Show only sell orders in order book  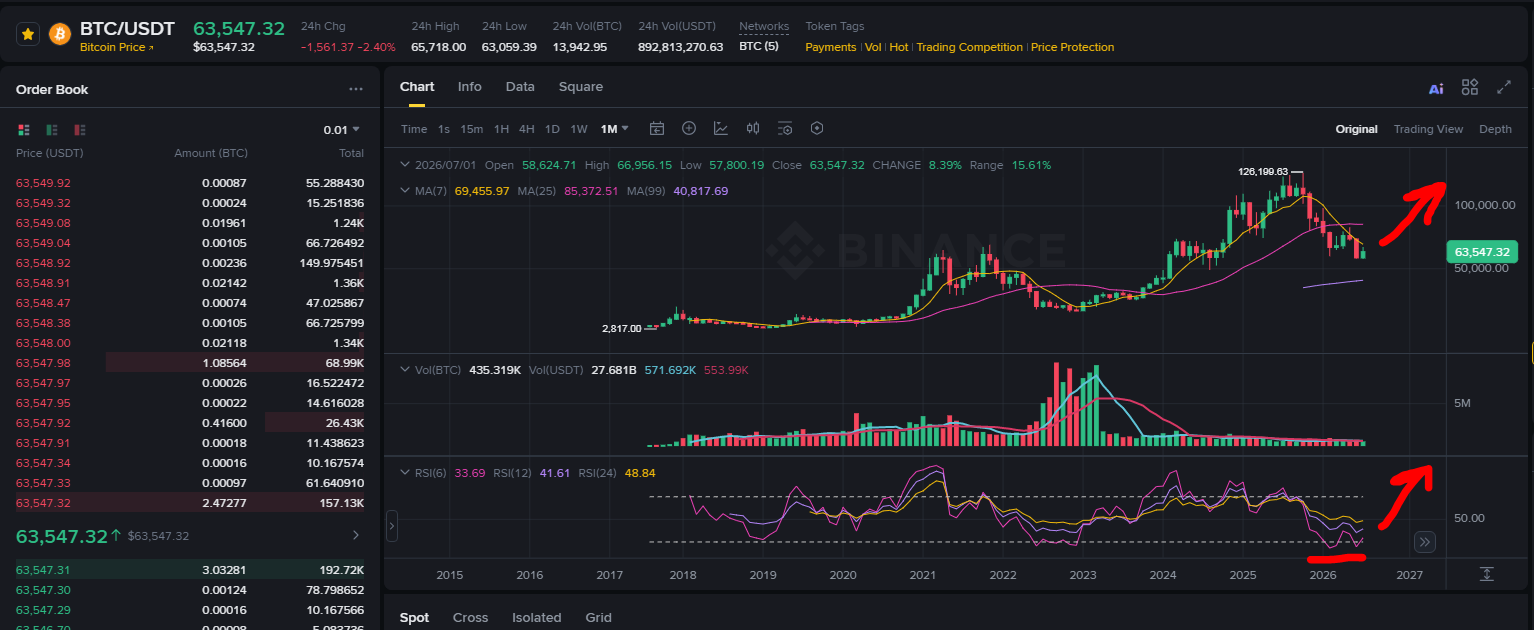coord(80,130)
